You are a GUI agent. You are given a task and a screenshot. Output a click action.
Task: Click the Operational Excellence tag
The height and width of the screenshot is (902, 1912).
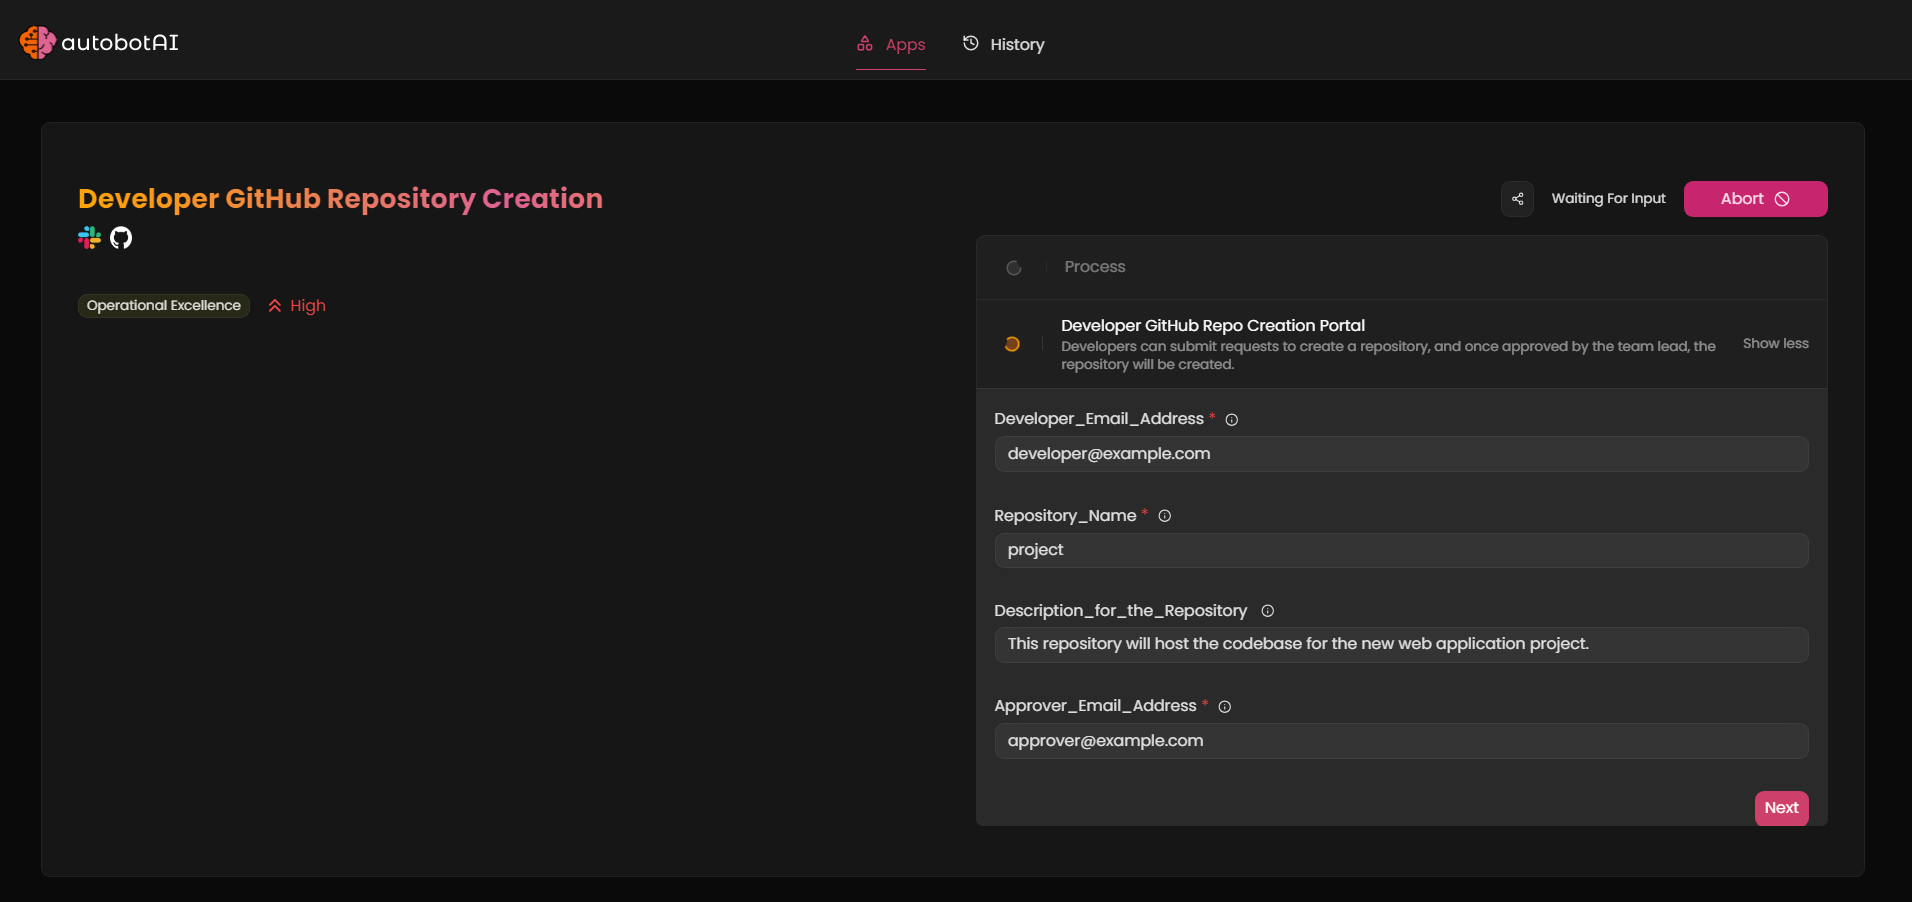[164, 305]
